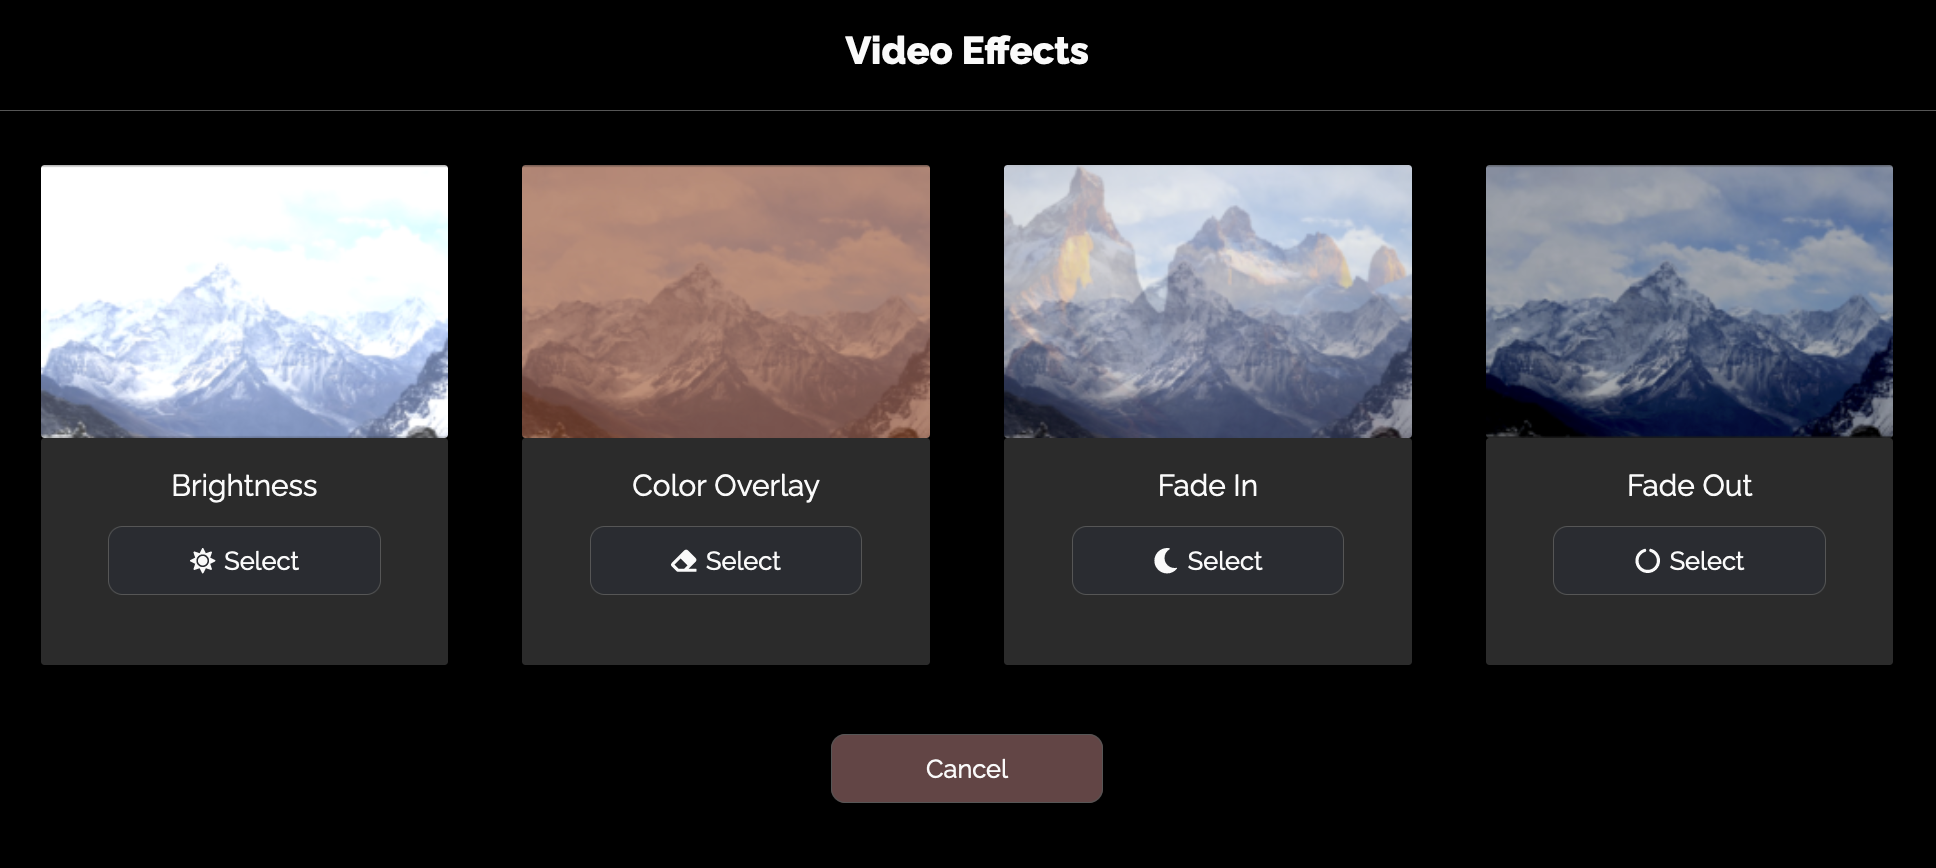Screen dimensions: 1936x868
Task: Select the Color Overlay effect
Action: point(726,561)
